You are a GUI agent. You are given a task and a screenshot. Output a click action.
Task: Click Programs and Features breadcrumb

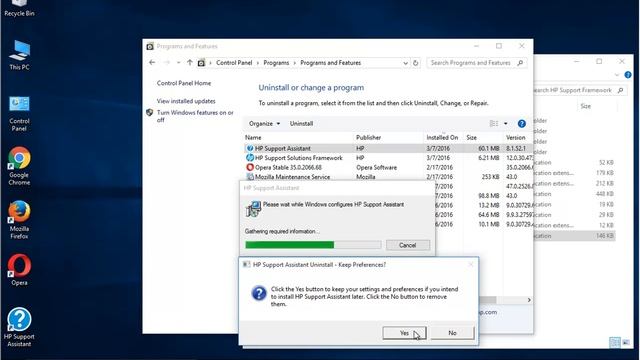pyautogui.click(x=331, y=63)
